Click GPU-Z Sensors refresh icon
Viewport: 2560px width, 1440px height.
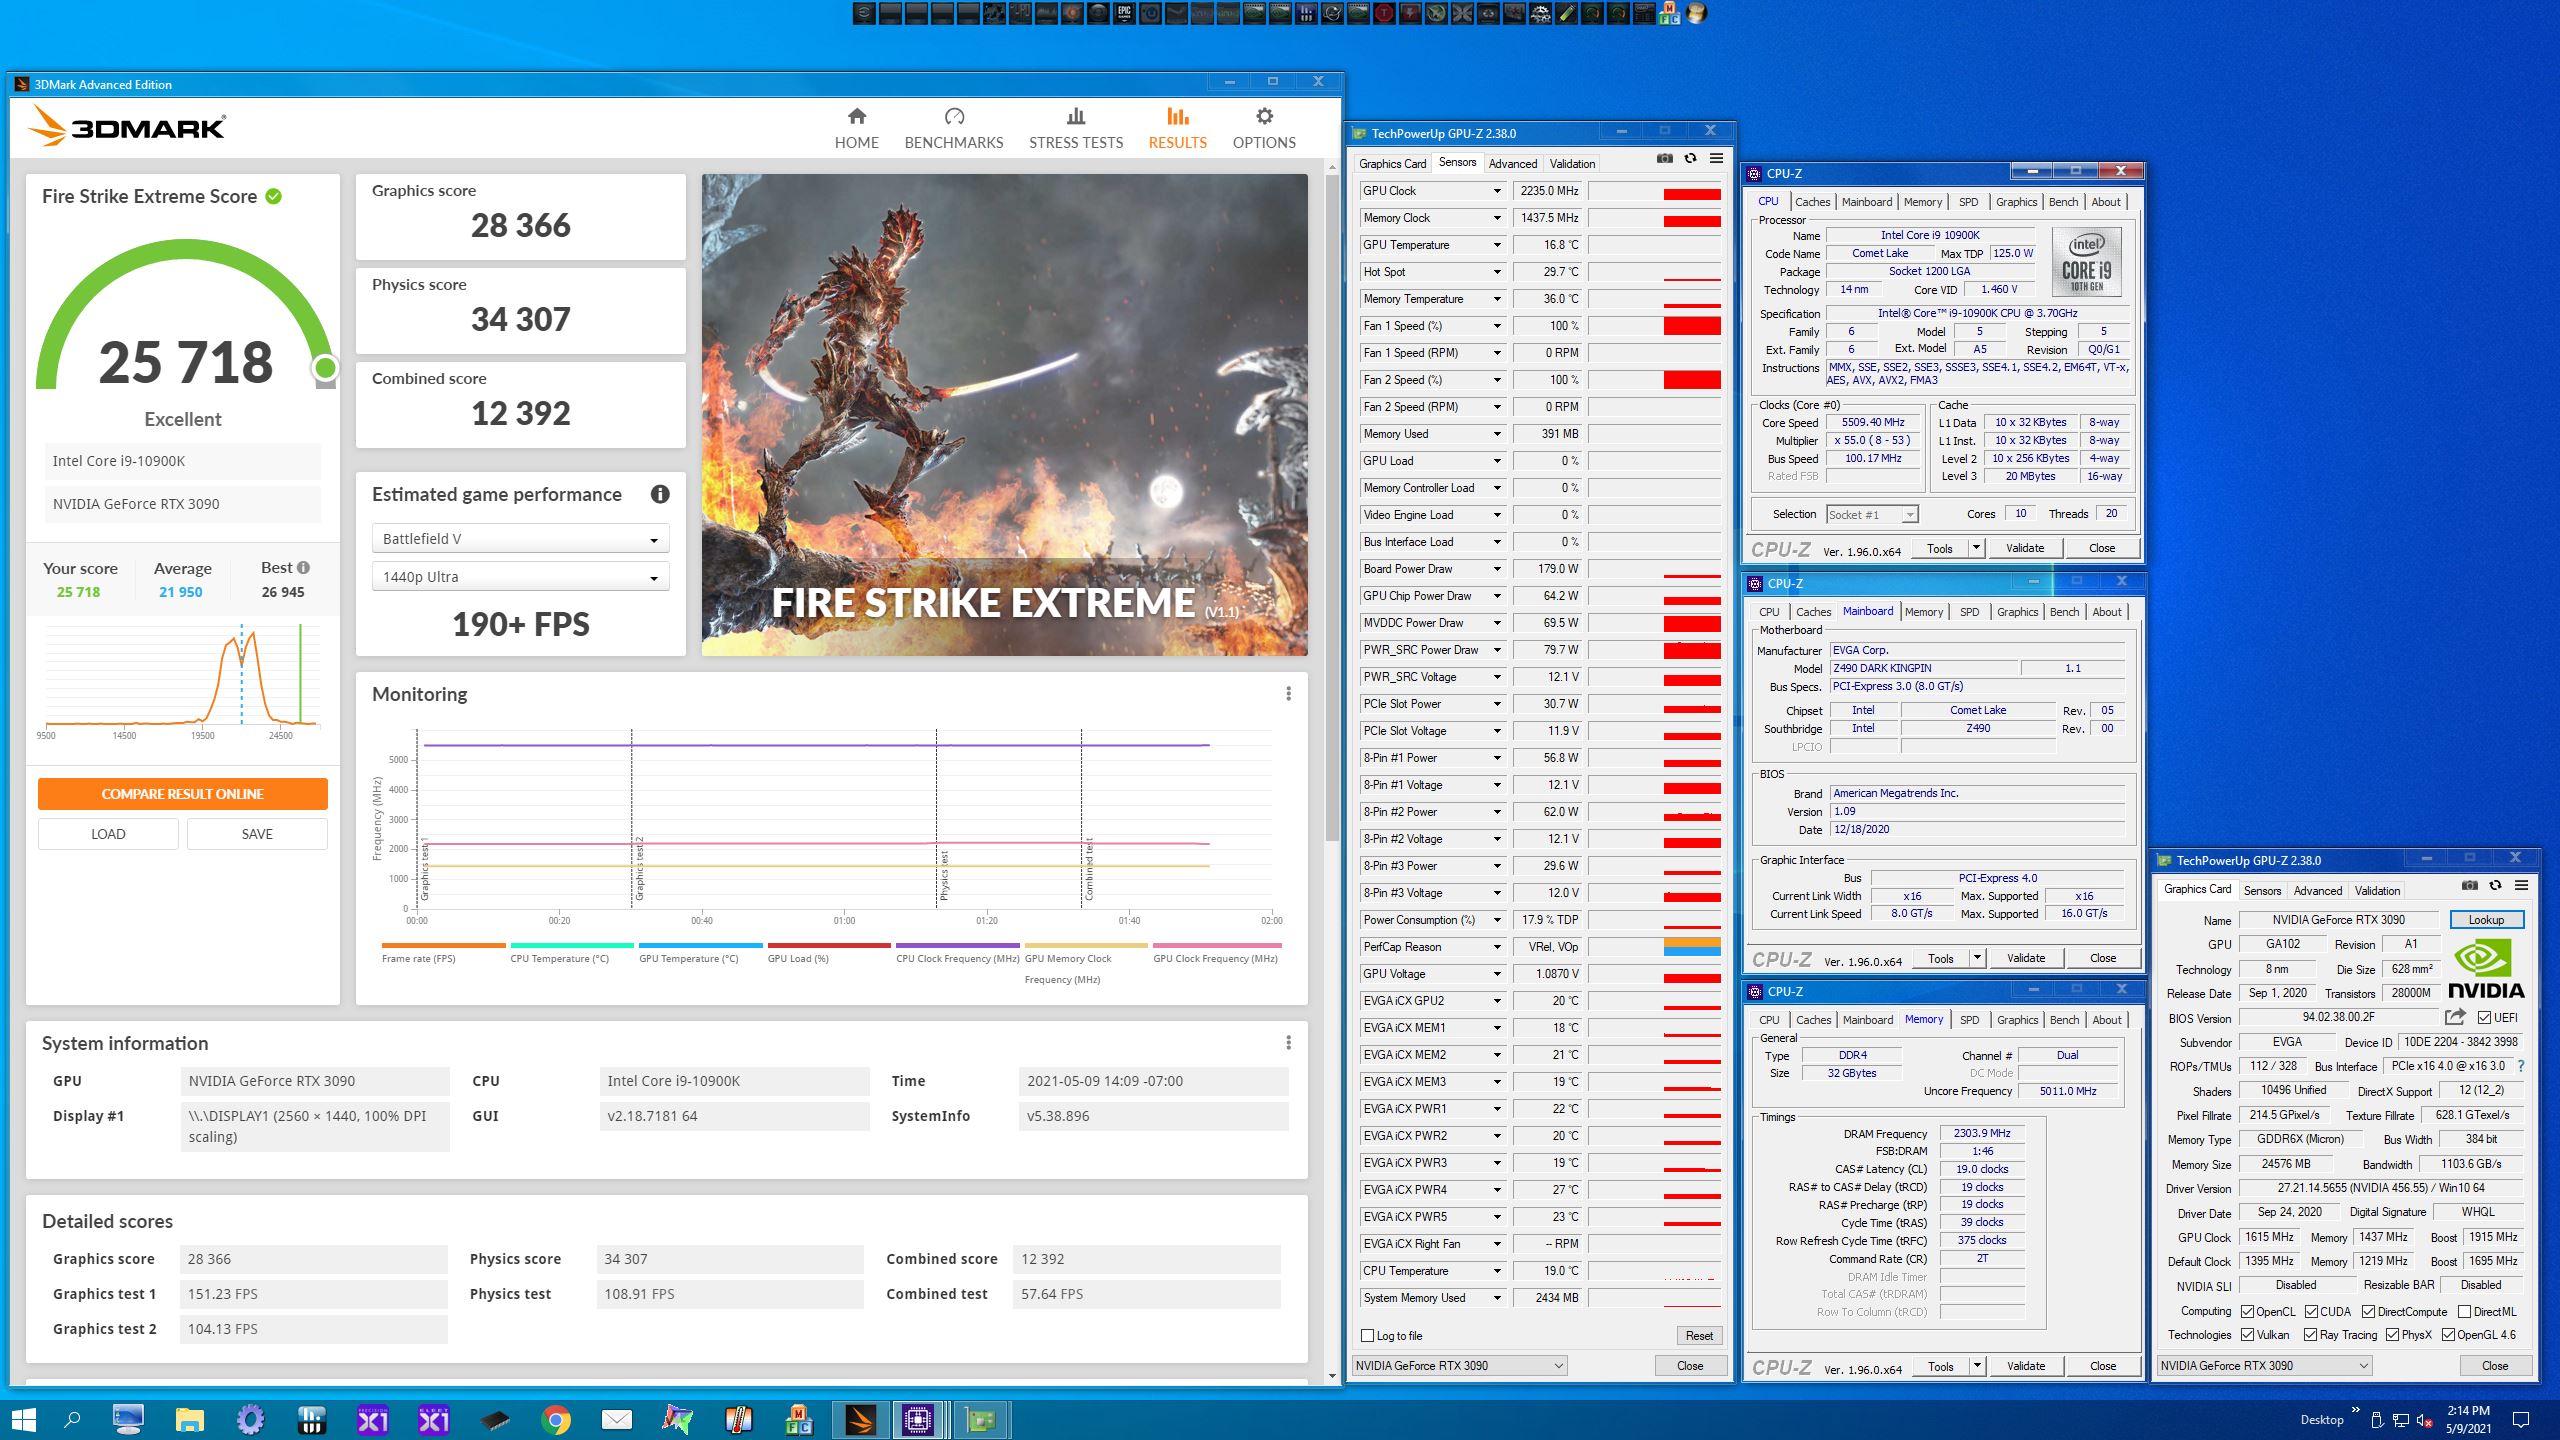pos(1690,159)
